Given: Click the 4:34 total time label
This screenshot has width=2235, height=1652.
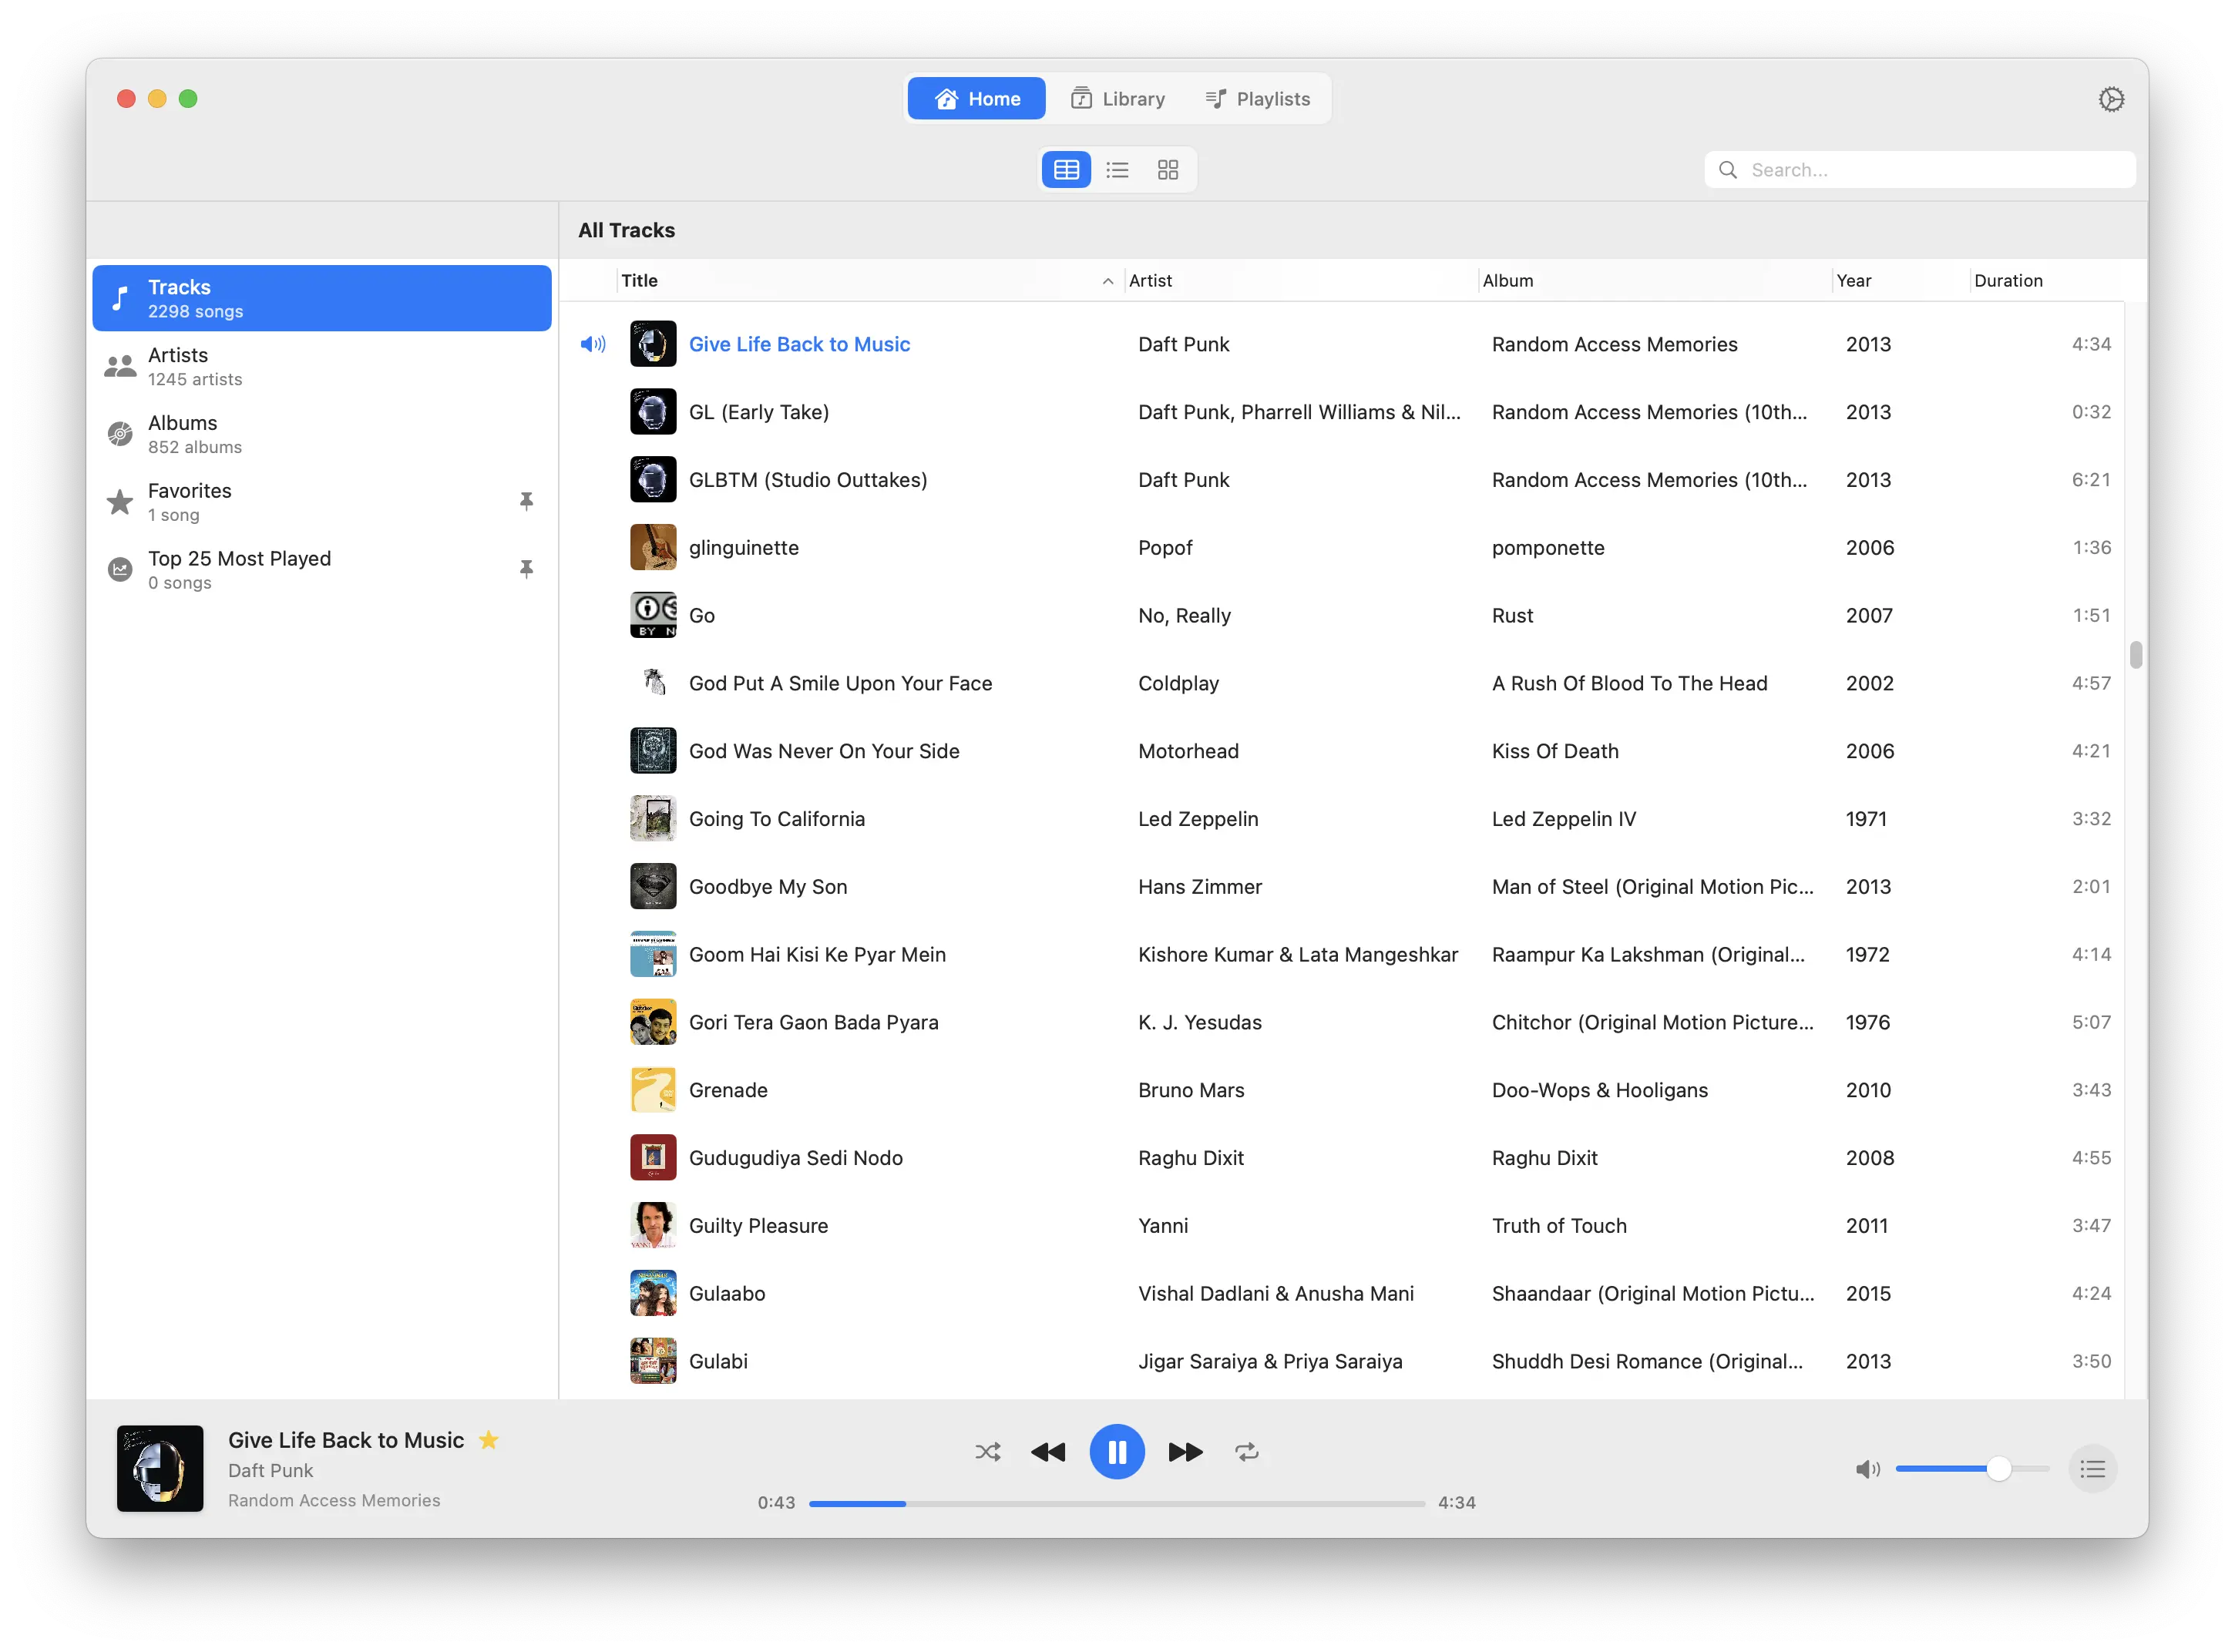Looking at the screenshot, I should click(x=1456, y=1503).
